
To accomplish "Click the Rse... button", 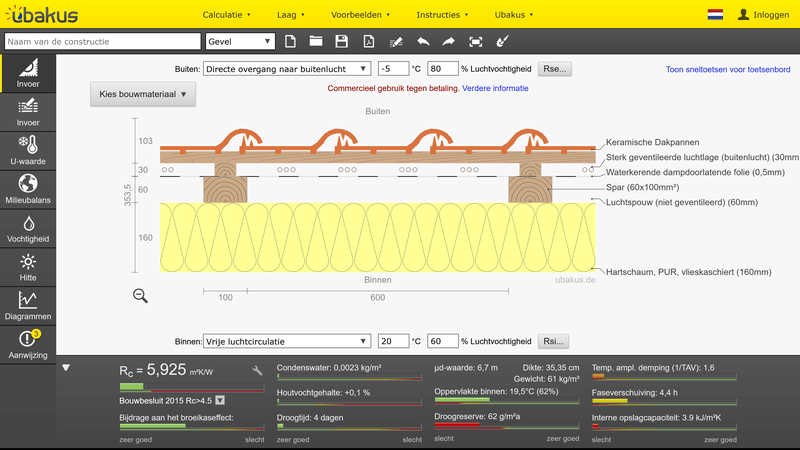I will 555,69.
